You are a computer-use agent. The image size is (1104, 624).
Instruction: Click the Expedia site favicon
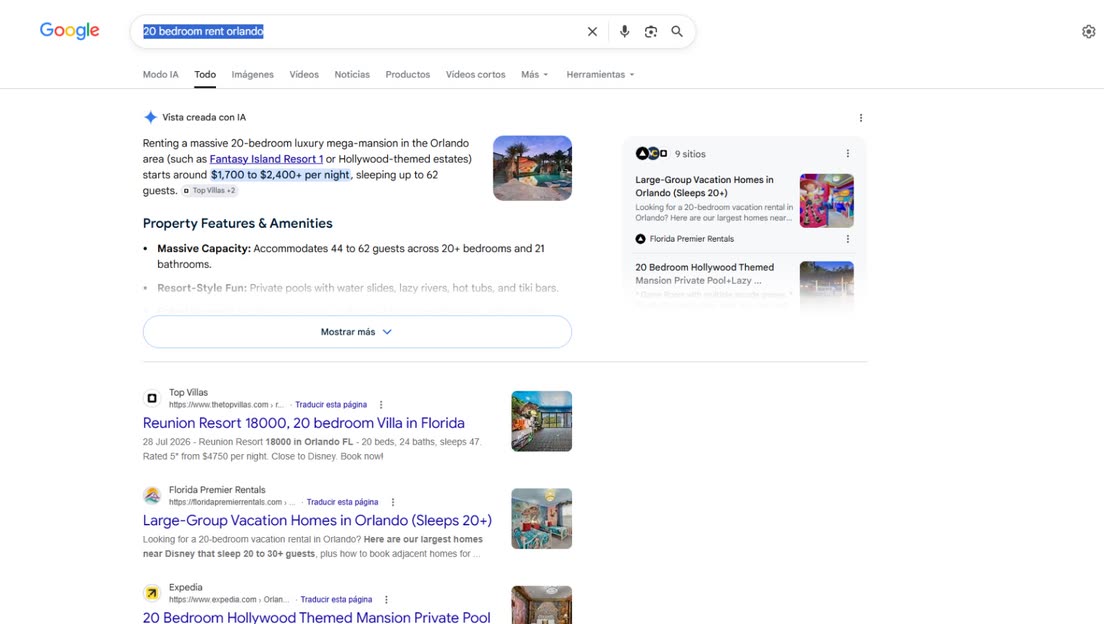[x=152, y=593]
